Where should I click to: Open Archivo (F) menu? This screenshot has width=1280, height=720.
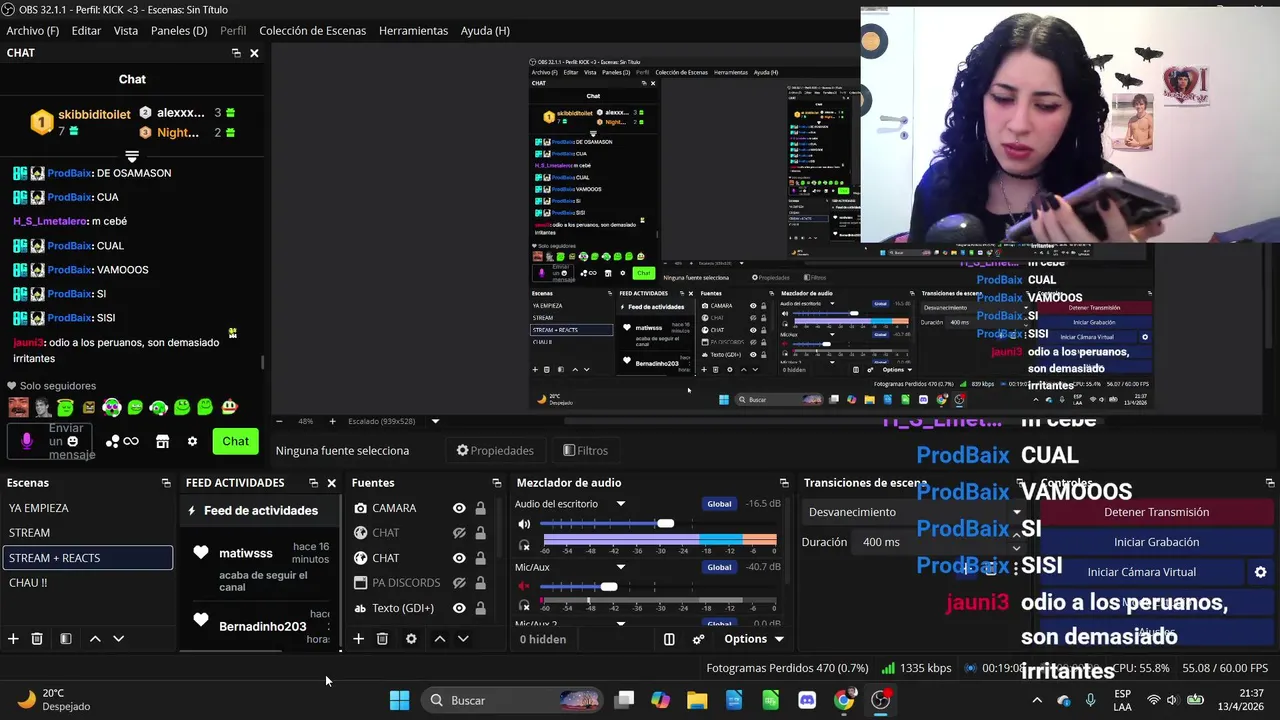(33, 31)
